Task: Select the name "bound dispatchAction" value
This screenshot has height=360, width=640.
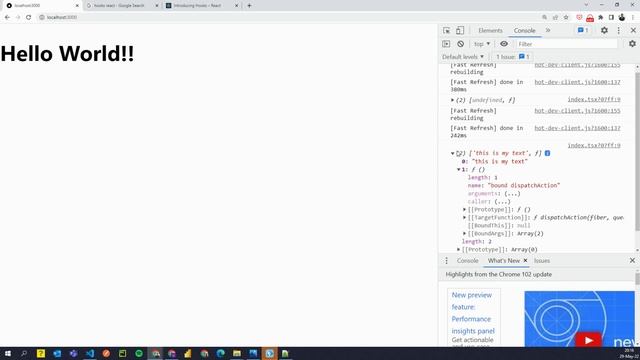Action: click(524, 185)
